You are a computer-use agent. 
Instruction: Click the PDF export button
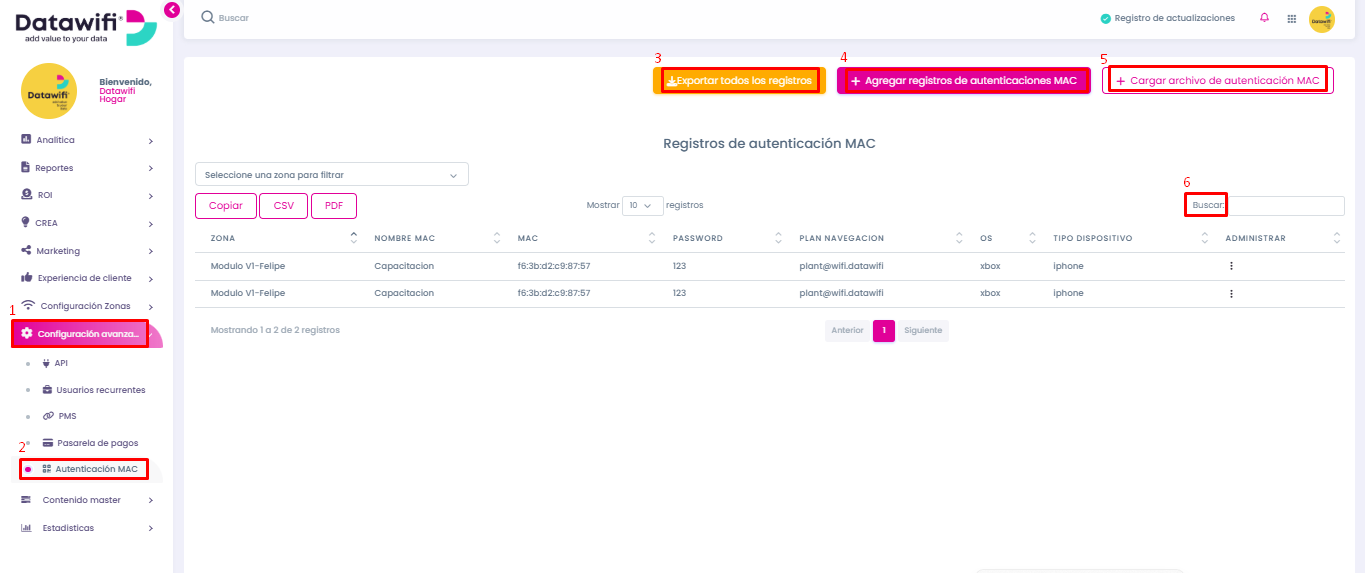click(x=334, y=206)
